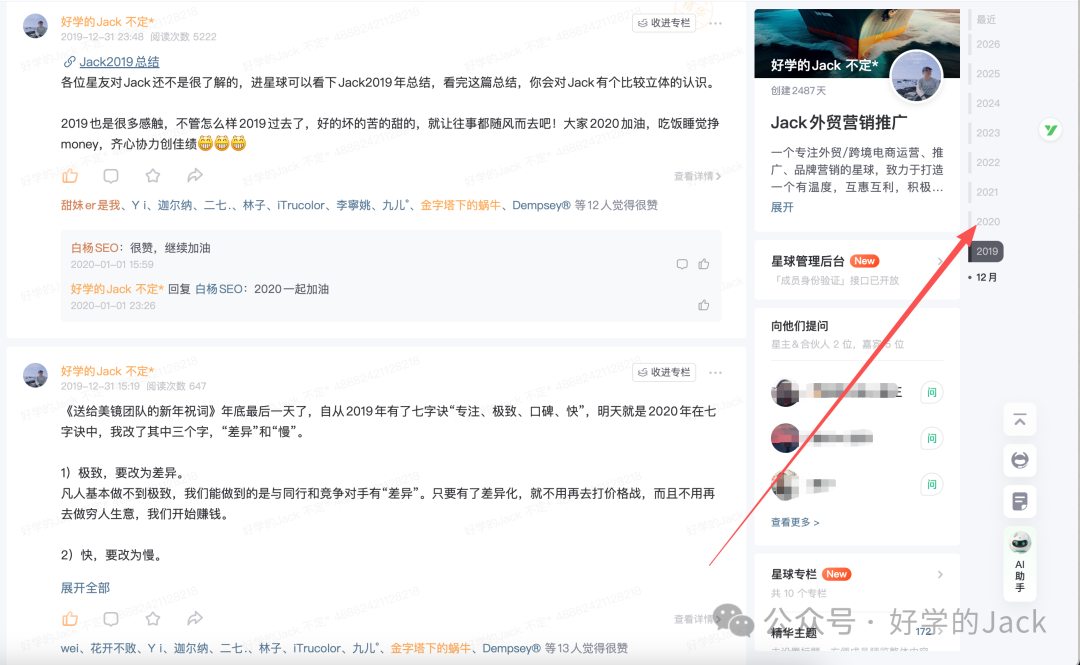Like the Jack2019总结 post
Viewport: 1080px width, 665px height.
[x=70, y=176]
